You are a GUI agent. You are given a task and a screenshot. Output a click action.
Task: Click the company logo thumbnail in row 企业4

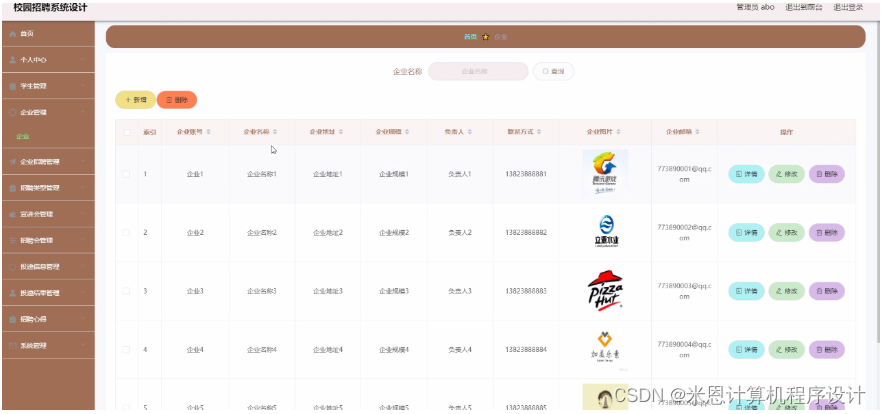pos(605,348)
